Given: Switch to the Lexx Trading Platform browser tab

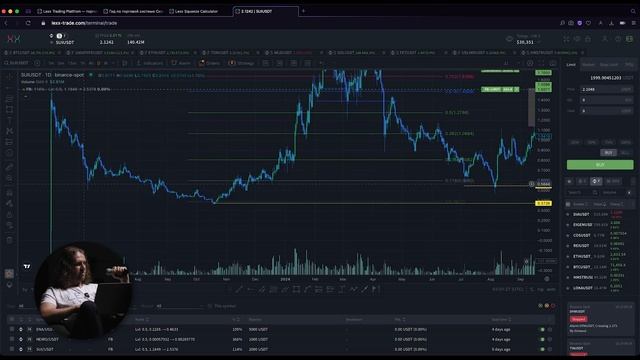Looking at the screenshot, I should [x=67, y=11].
